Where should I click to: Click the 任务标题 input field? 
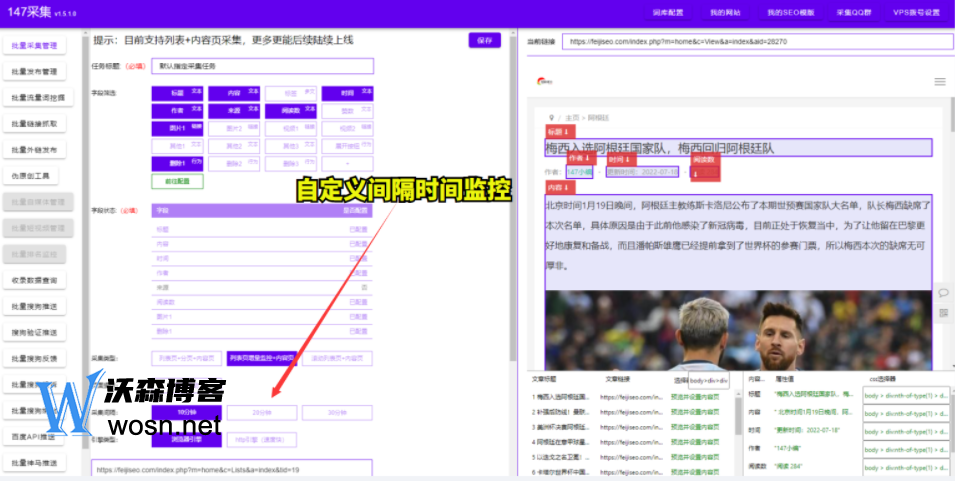coord(262,66)
